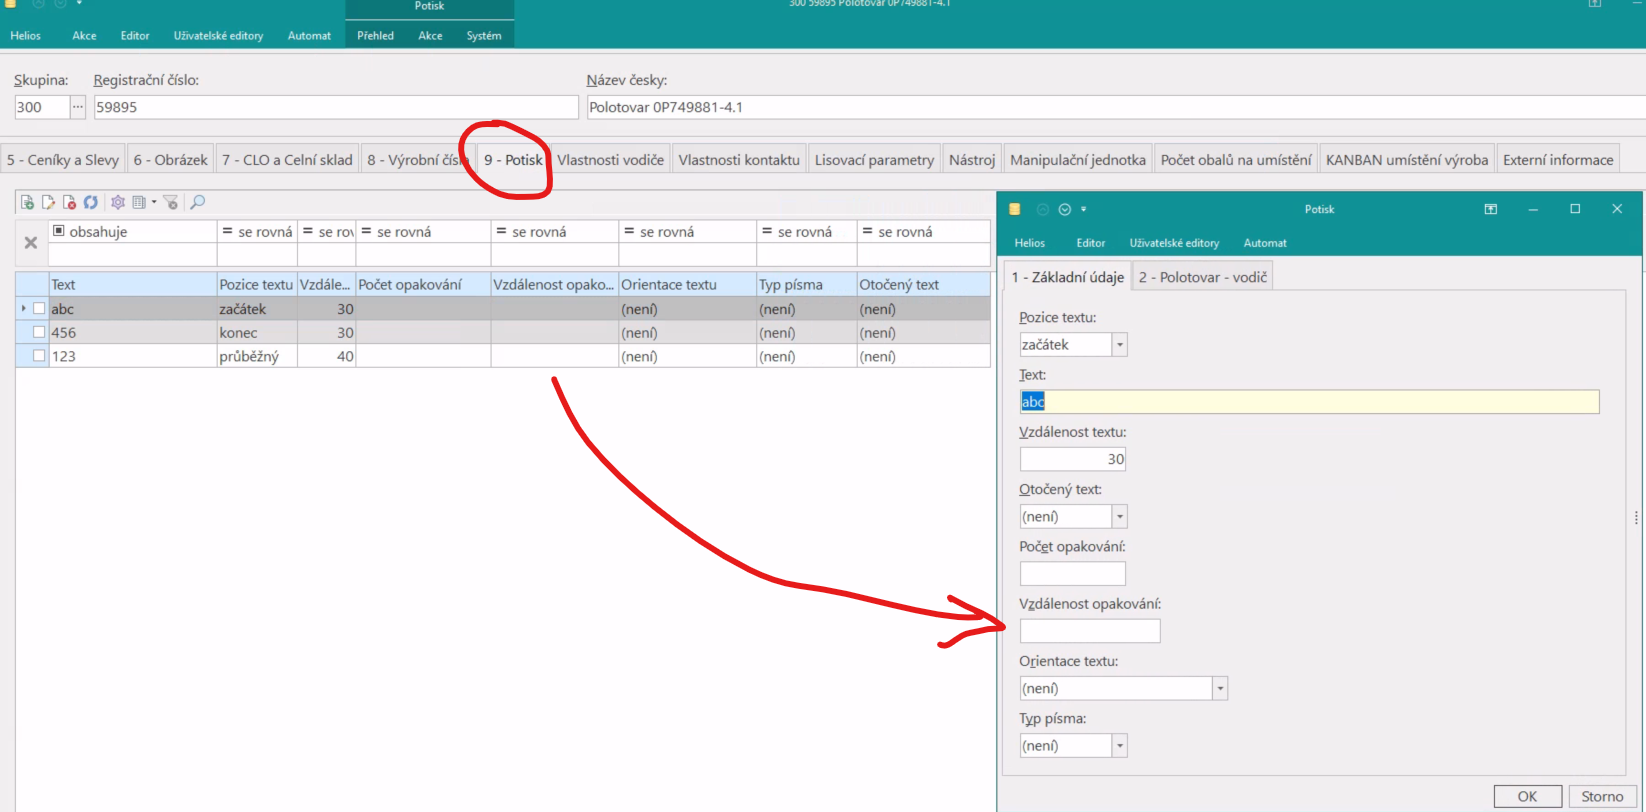Click the X to clear filter row

point(31,243)
